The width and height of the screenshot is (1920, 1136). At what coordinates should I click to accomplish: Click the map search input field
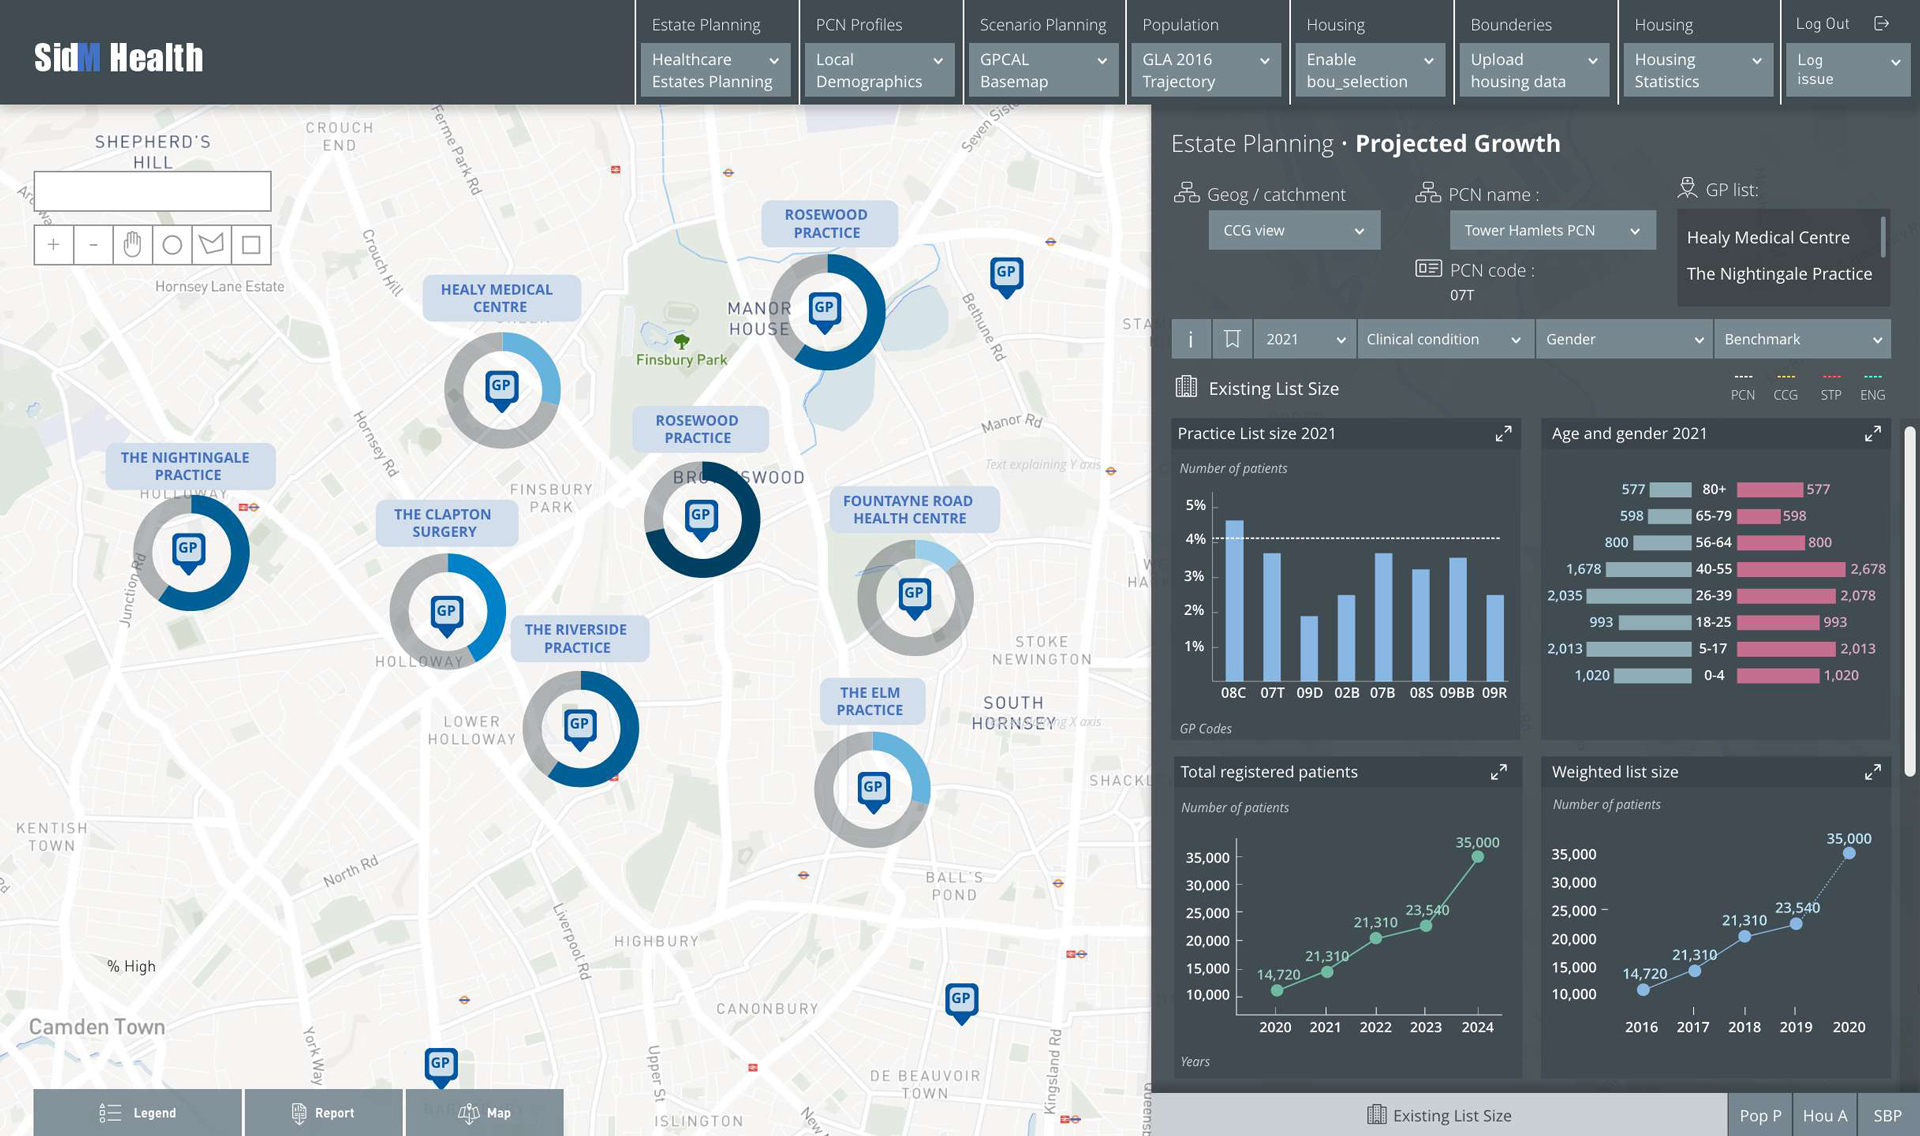tap(152, 191)
